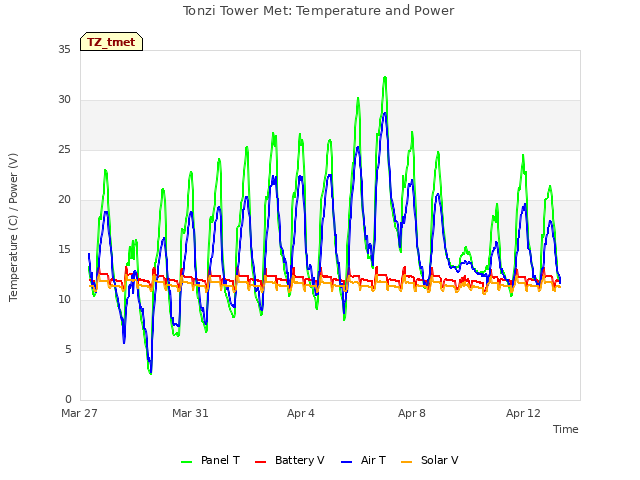Click the 'Apr 12' x-axis tick label
This screenshot has width=640, height=480.
pyautogui.click(x=523, y=413)
